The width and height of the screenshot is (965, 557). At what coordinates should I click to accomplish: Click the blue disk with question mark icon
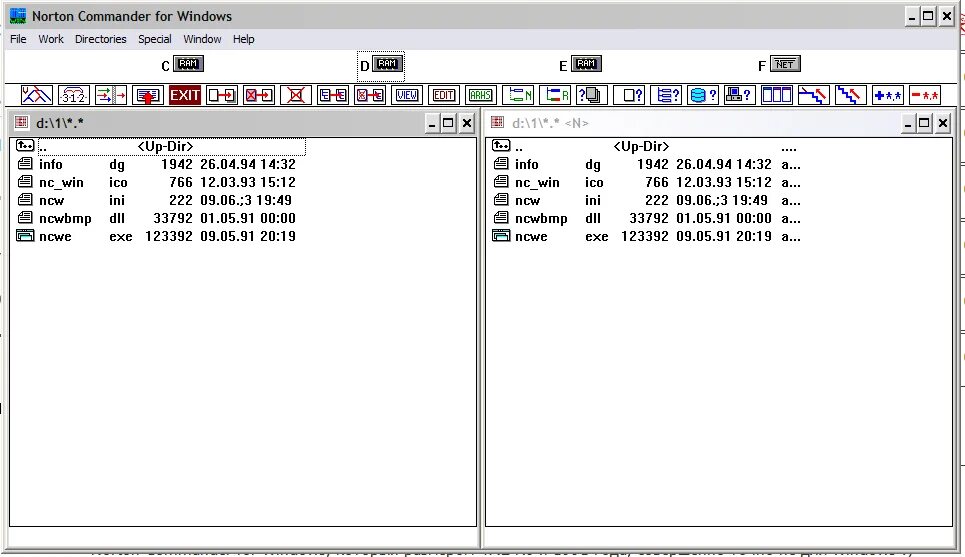[703, 95]
